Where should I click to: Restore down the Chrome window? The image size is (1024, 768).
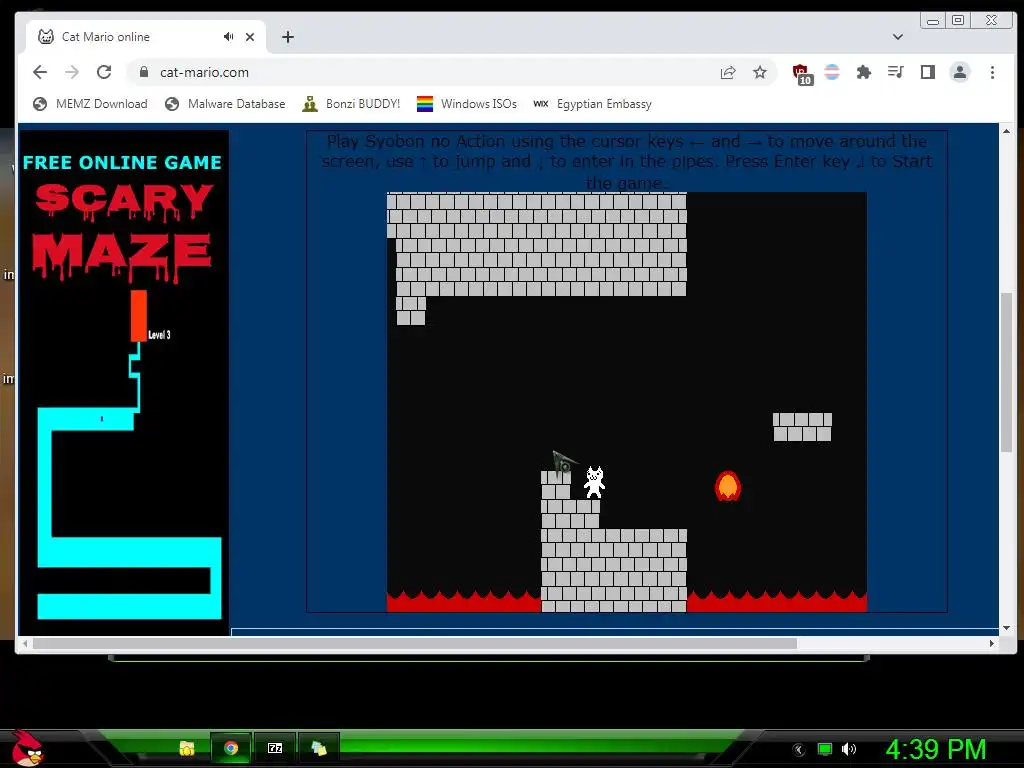[x=958, y=21]
